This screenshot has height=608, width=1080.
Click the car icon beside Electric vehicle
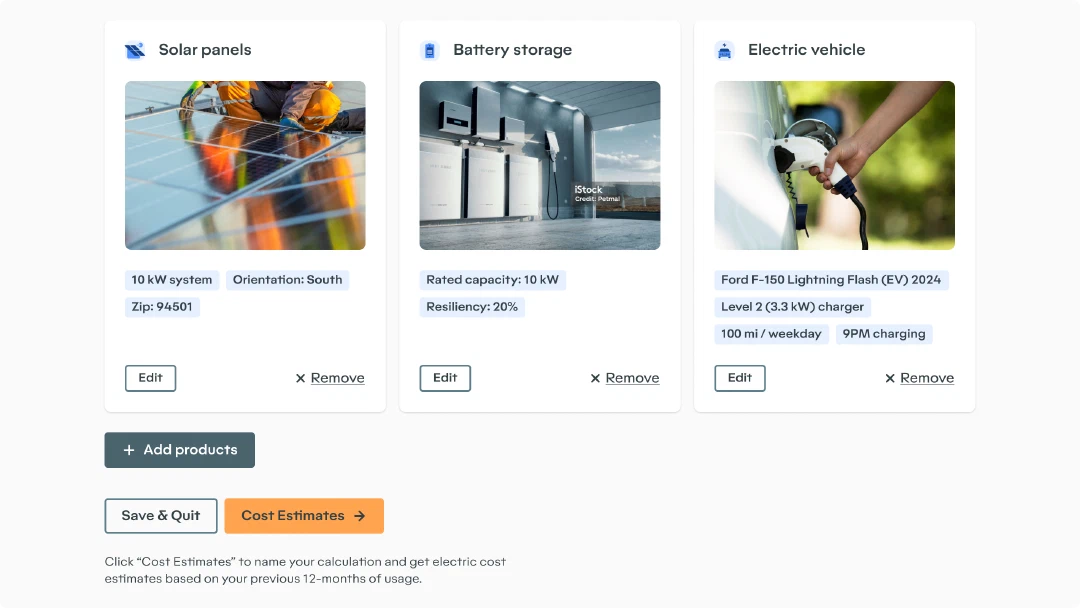[x=725, y=50]
